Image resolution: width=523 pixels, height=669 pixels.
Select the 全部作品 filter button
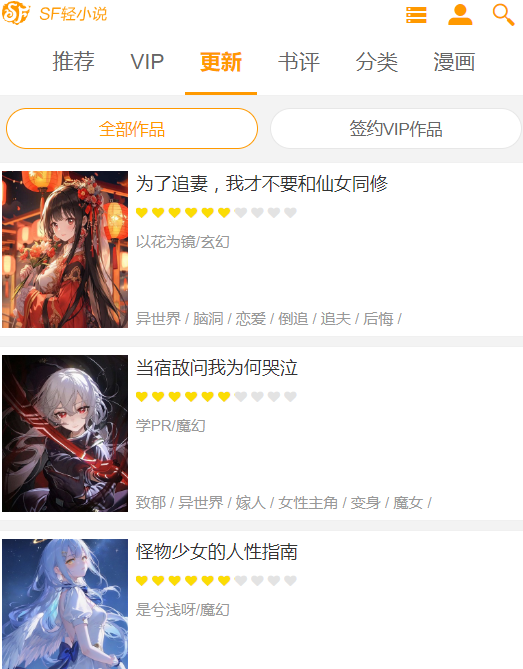[132, 128]
